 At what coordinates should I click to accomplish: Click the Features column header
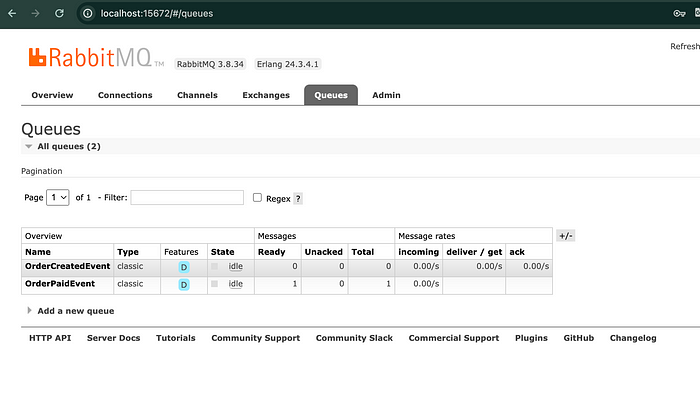pyautogui.click(x=181, y=252)
